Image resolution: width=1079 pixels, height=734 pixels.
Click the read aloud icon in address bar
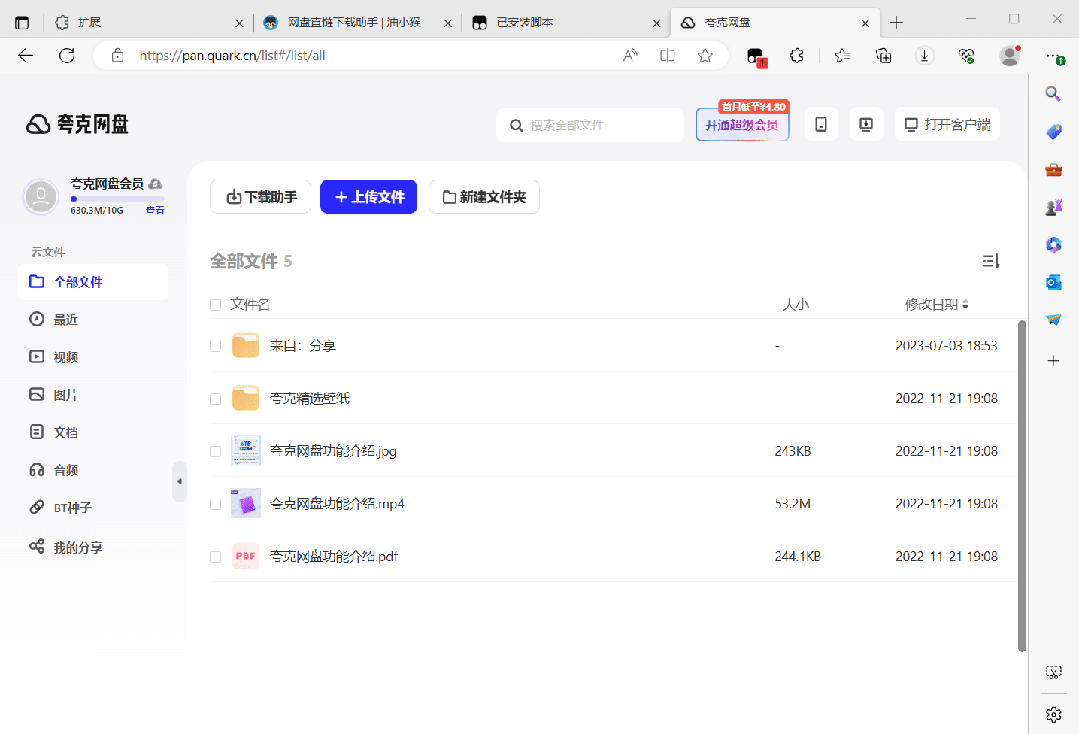pyautogui.click(x=630, y=56)
